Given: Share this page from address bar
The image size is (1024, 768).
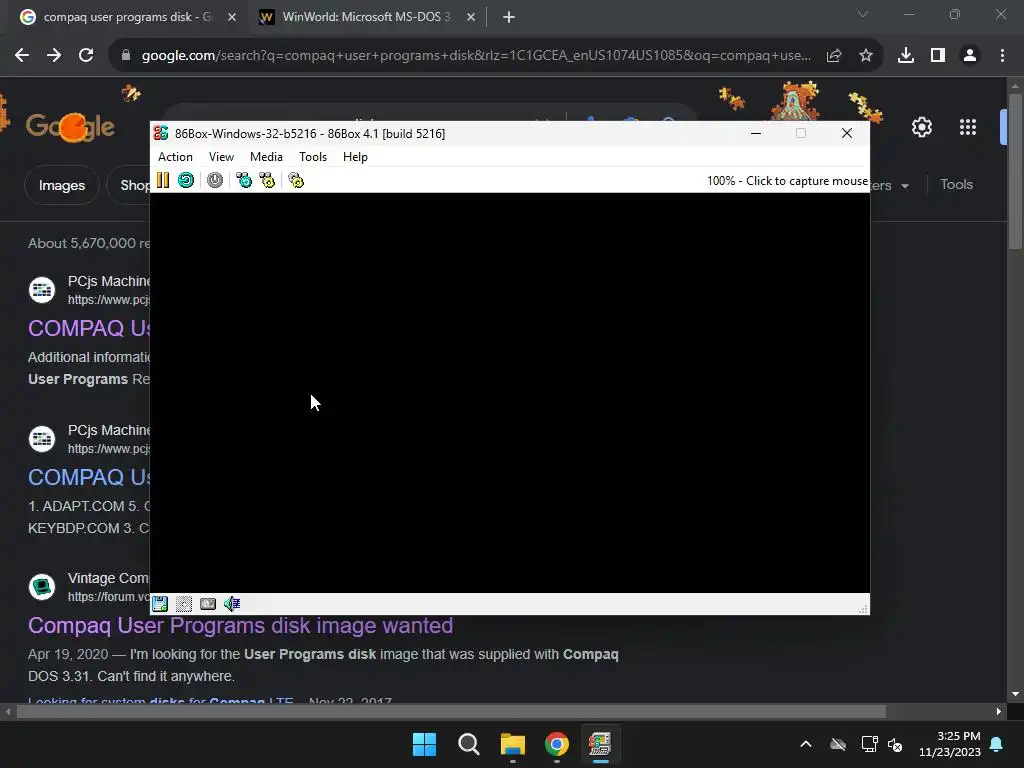Looking at the screenshot, I should click(x=834, y=56).
